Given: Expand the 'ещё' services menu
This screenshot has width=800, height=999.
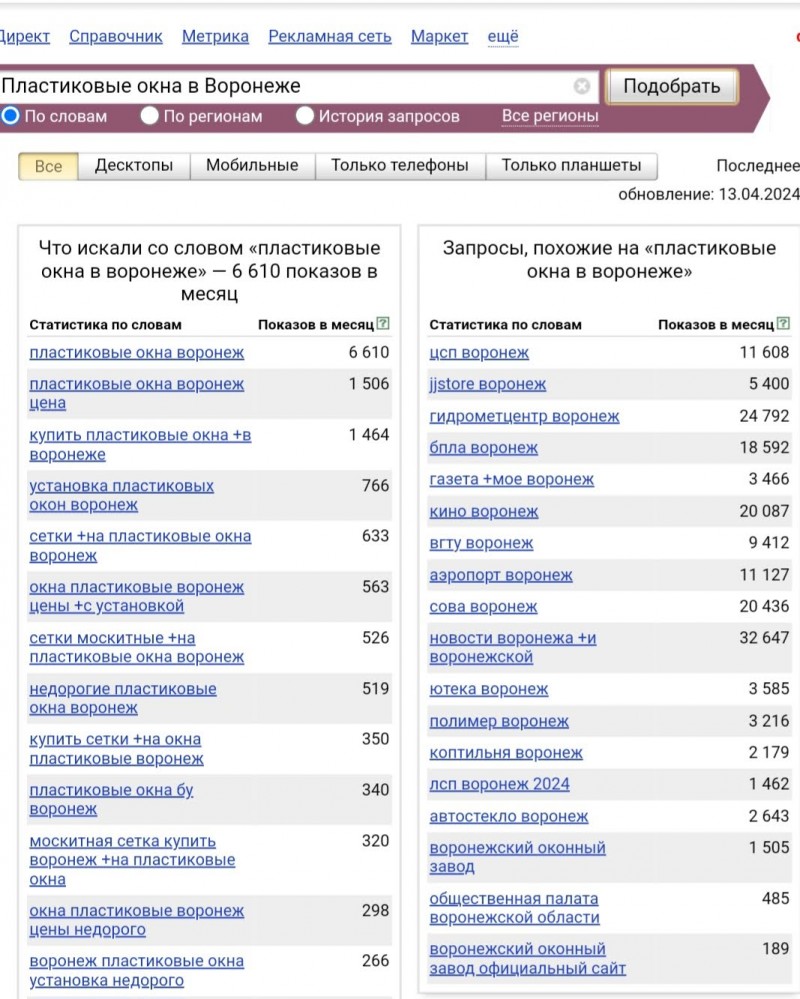Looking at the screenshot, I should click(x=503, y=36).
